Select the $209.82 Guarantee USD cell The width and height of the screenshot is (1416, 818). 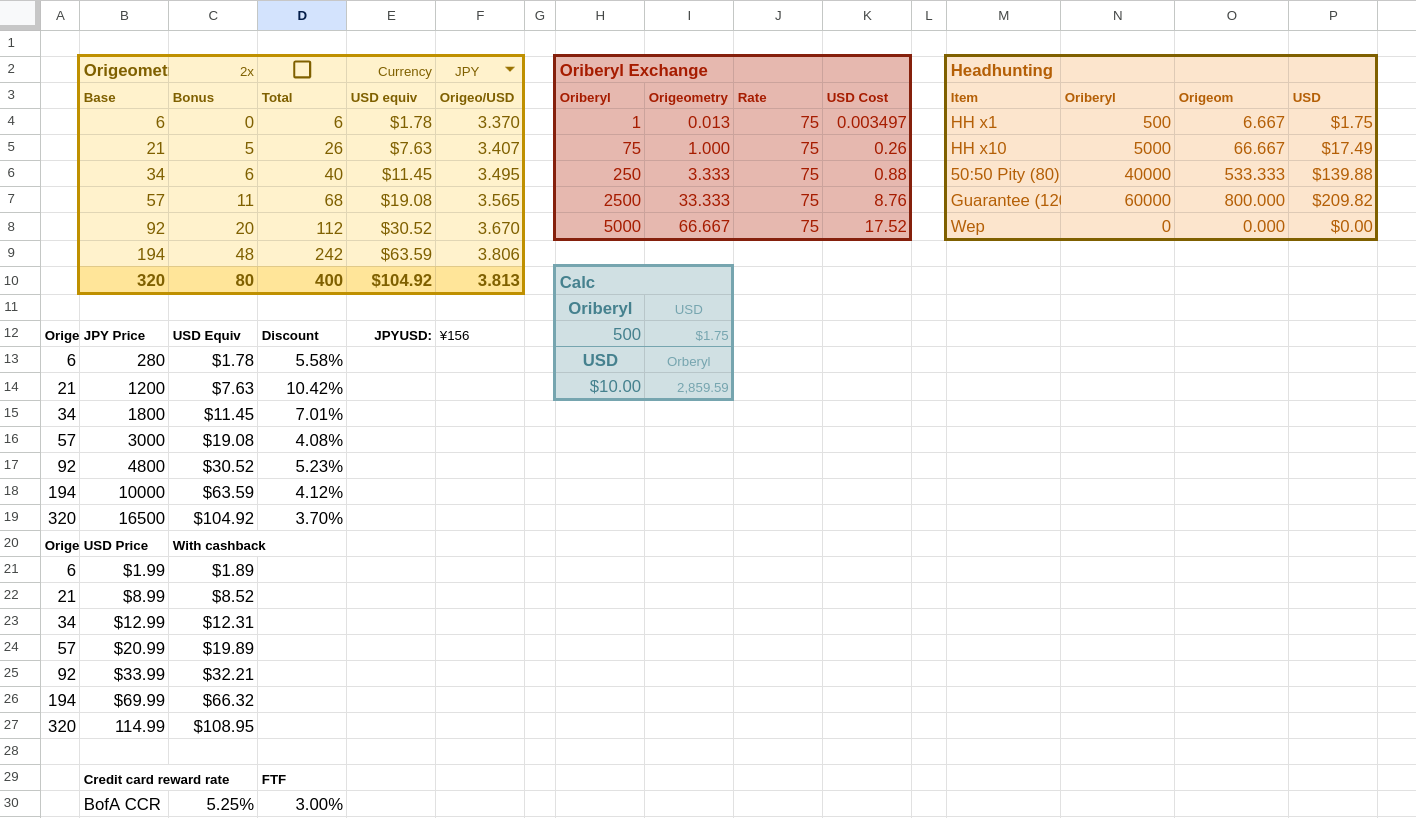click(1333, 200)
